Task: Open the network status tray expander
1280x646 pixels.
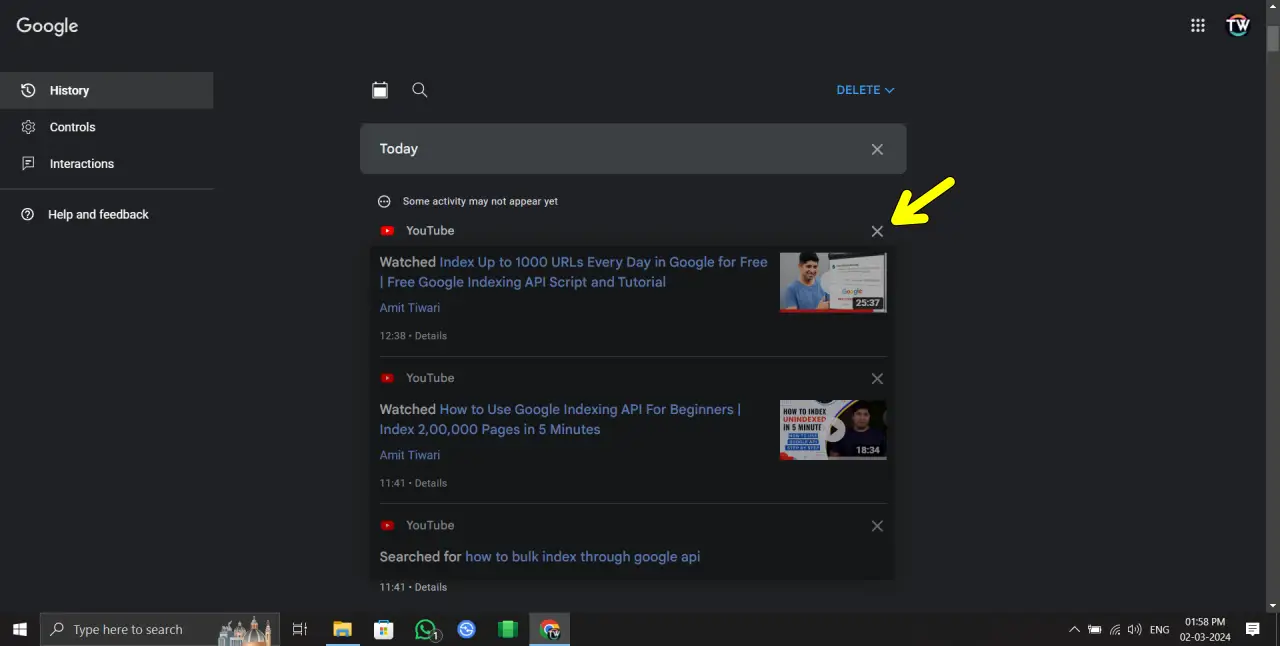Action: pyautogui.click(x=1114, y=629)
